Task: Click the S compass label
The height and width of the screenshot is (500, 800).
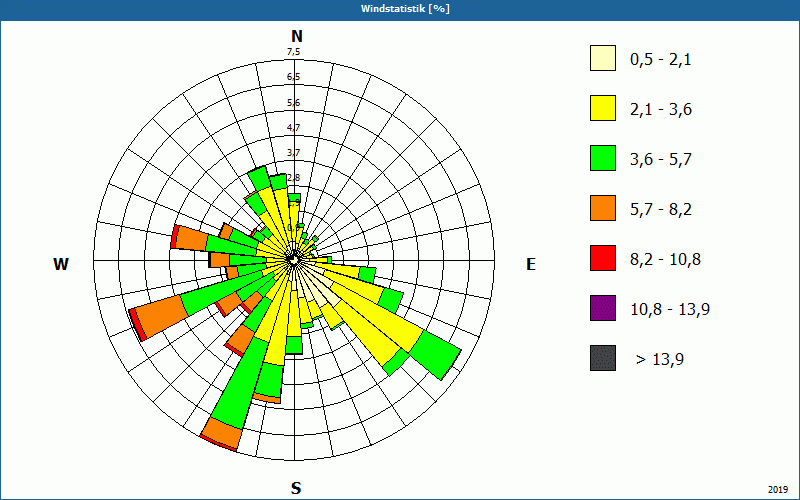Action: [x=296, y=488]
